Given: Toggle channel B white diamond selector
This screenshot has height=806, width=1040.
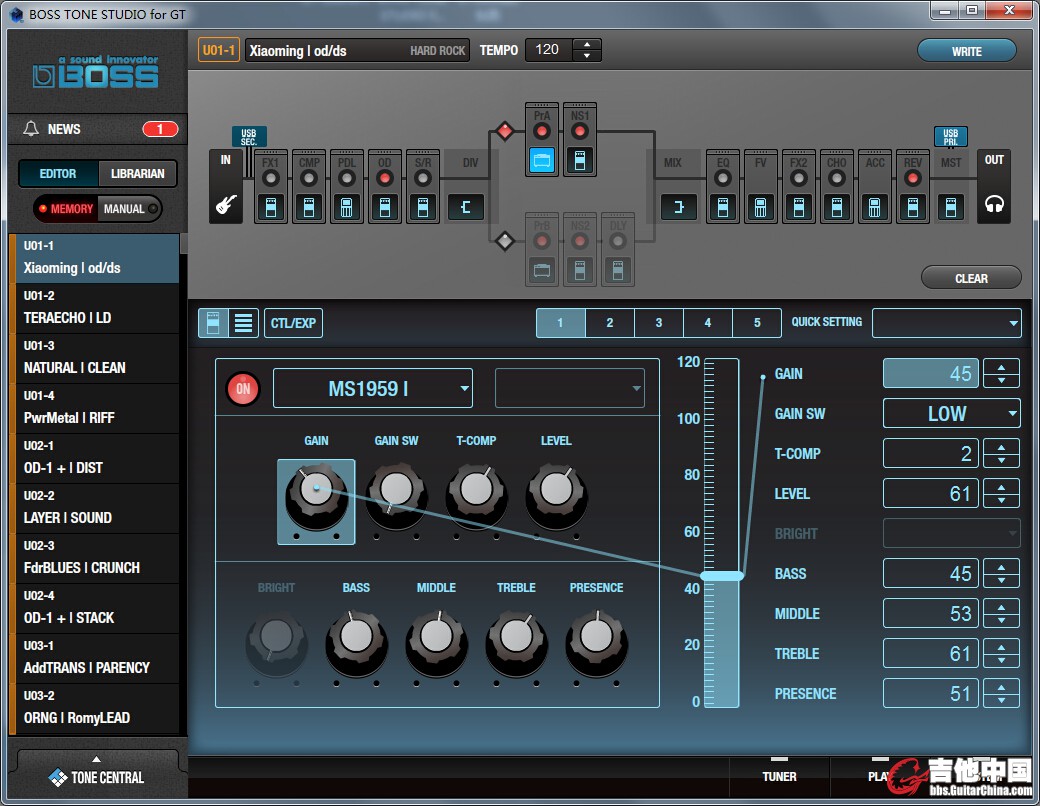Looking at the screenshot, I should tap(505, 241).
